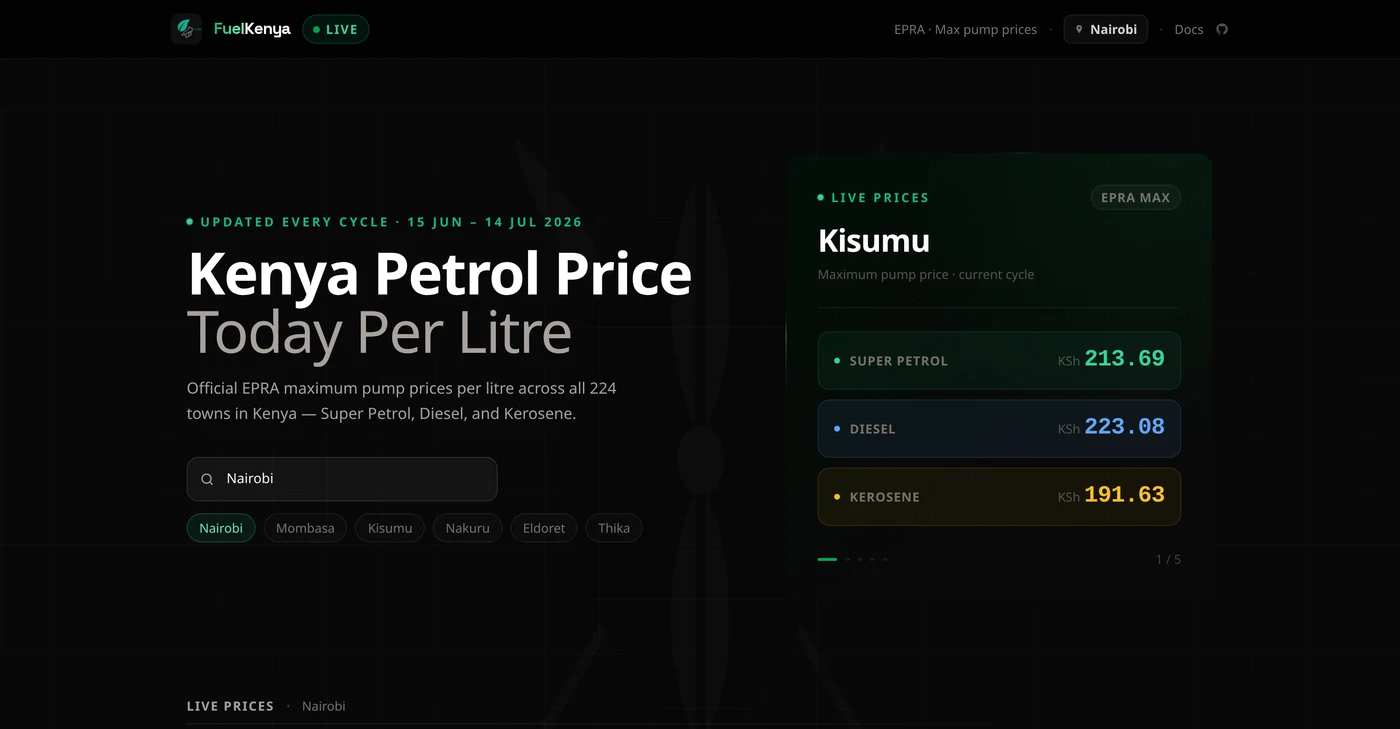This screenshot has height=729, width=1400.
Task: Jump to the second carousel dot
Action: (x=848, y=559)
